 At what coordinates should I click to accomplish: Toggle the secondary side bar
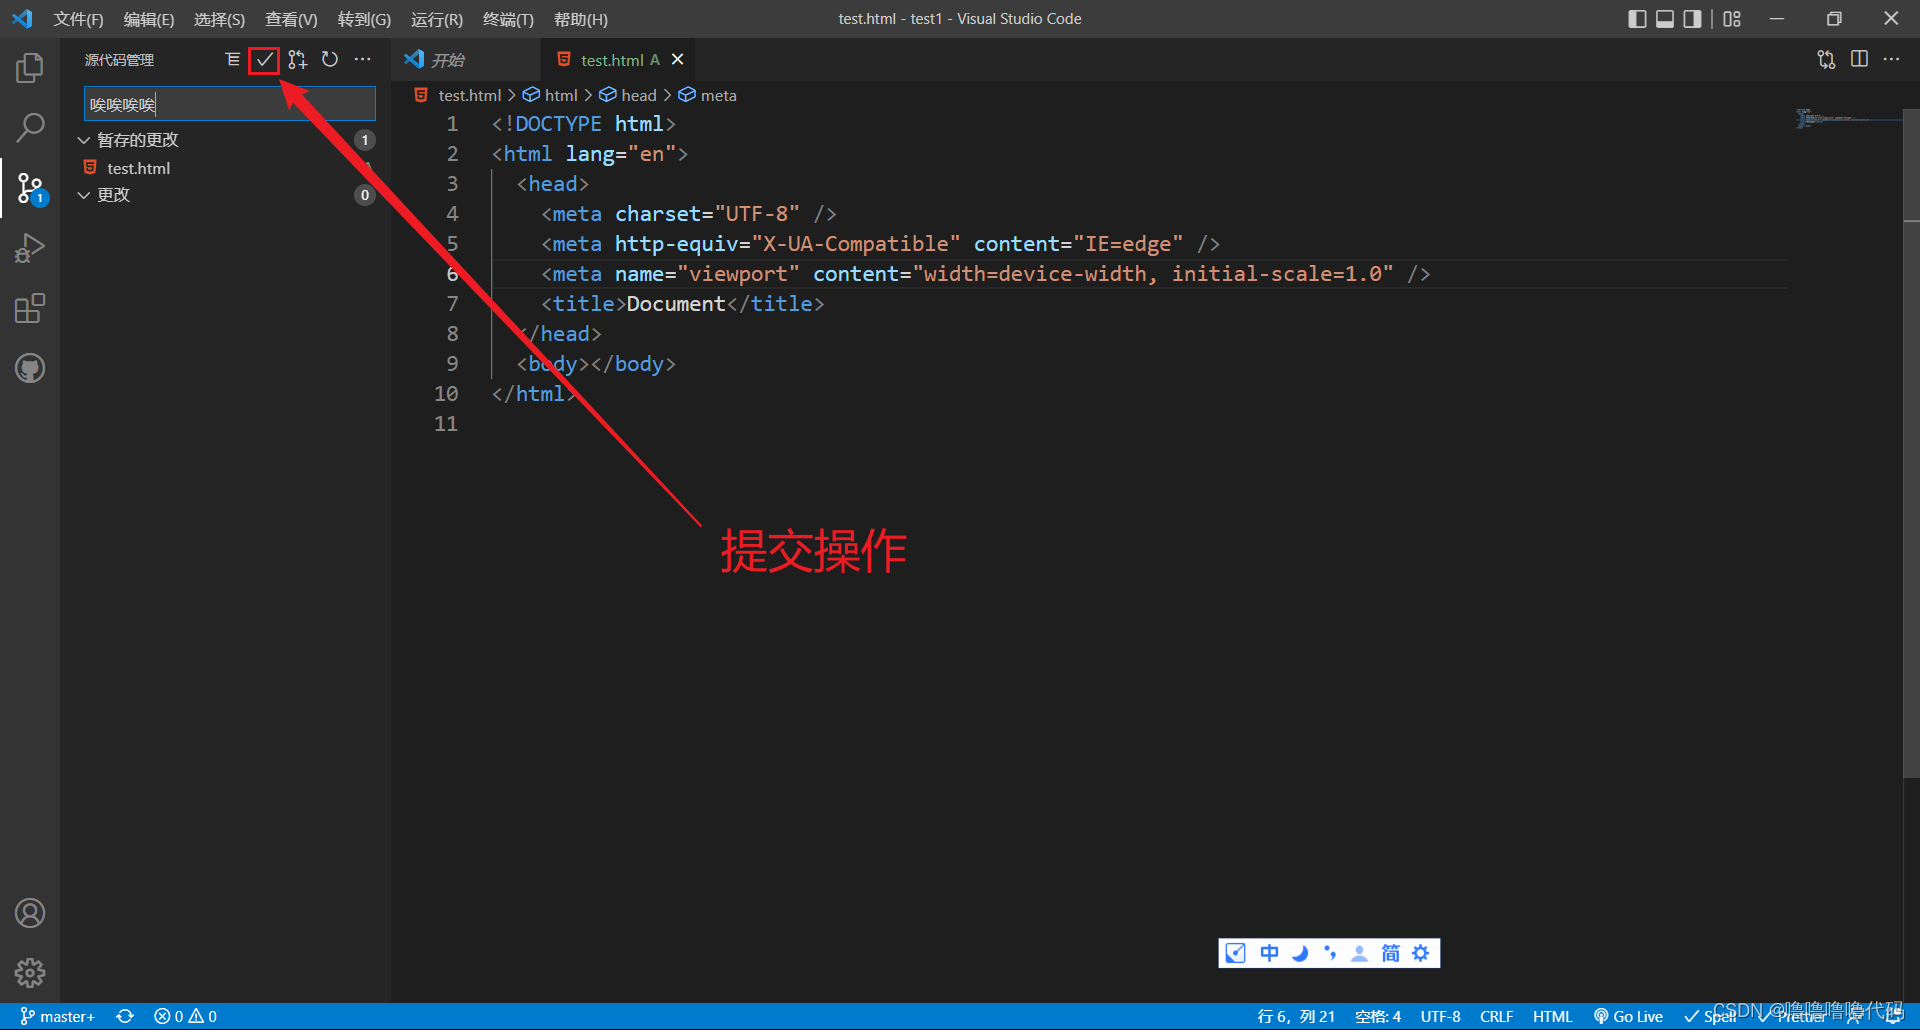[x=1692, y=19]
